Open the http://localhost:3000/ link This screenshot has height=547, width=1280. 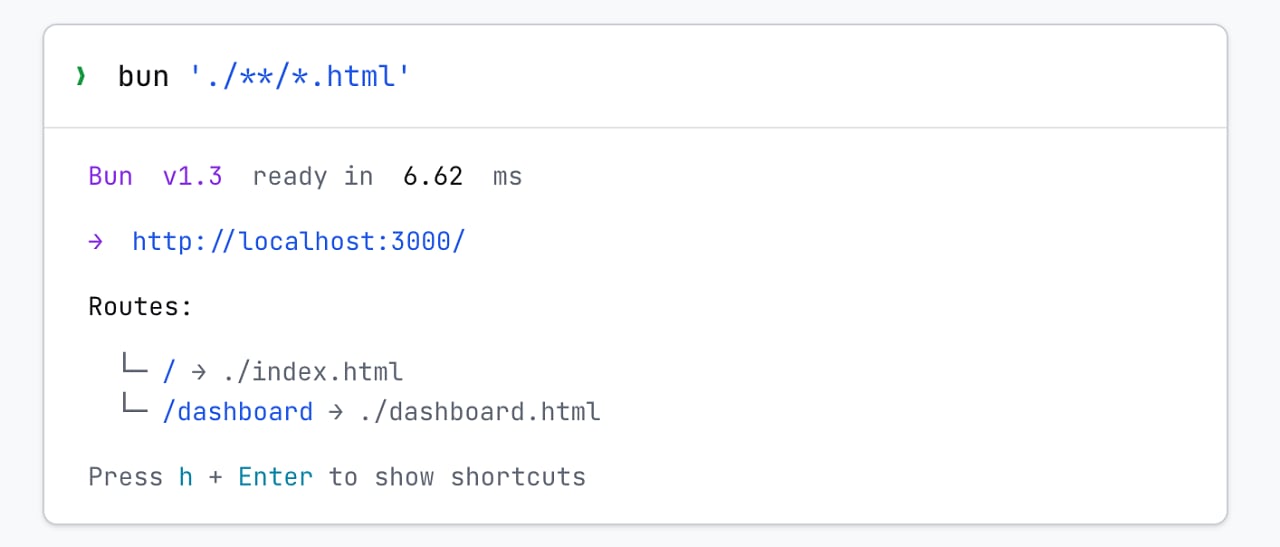298,241
